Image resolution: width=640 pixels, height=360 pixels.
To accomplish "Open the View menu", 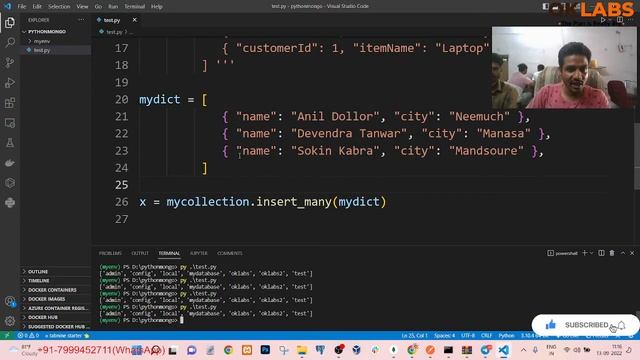I will click(82, 7).
